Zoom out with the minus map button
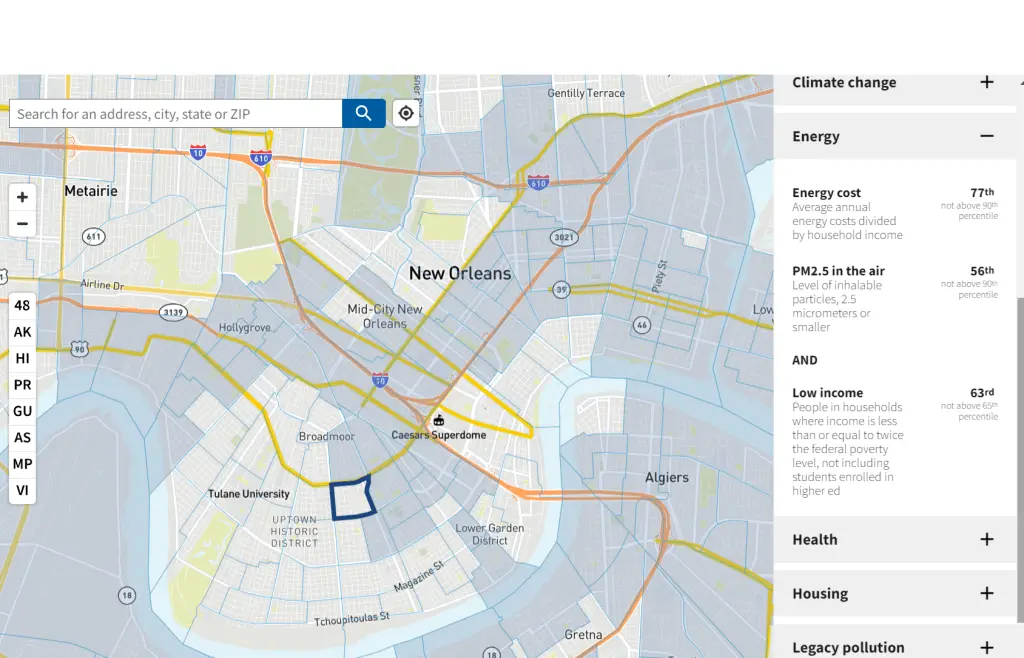This screenshot has height=658, width=1024. 22,224
